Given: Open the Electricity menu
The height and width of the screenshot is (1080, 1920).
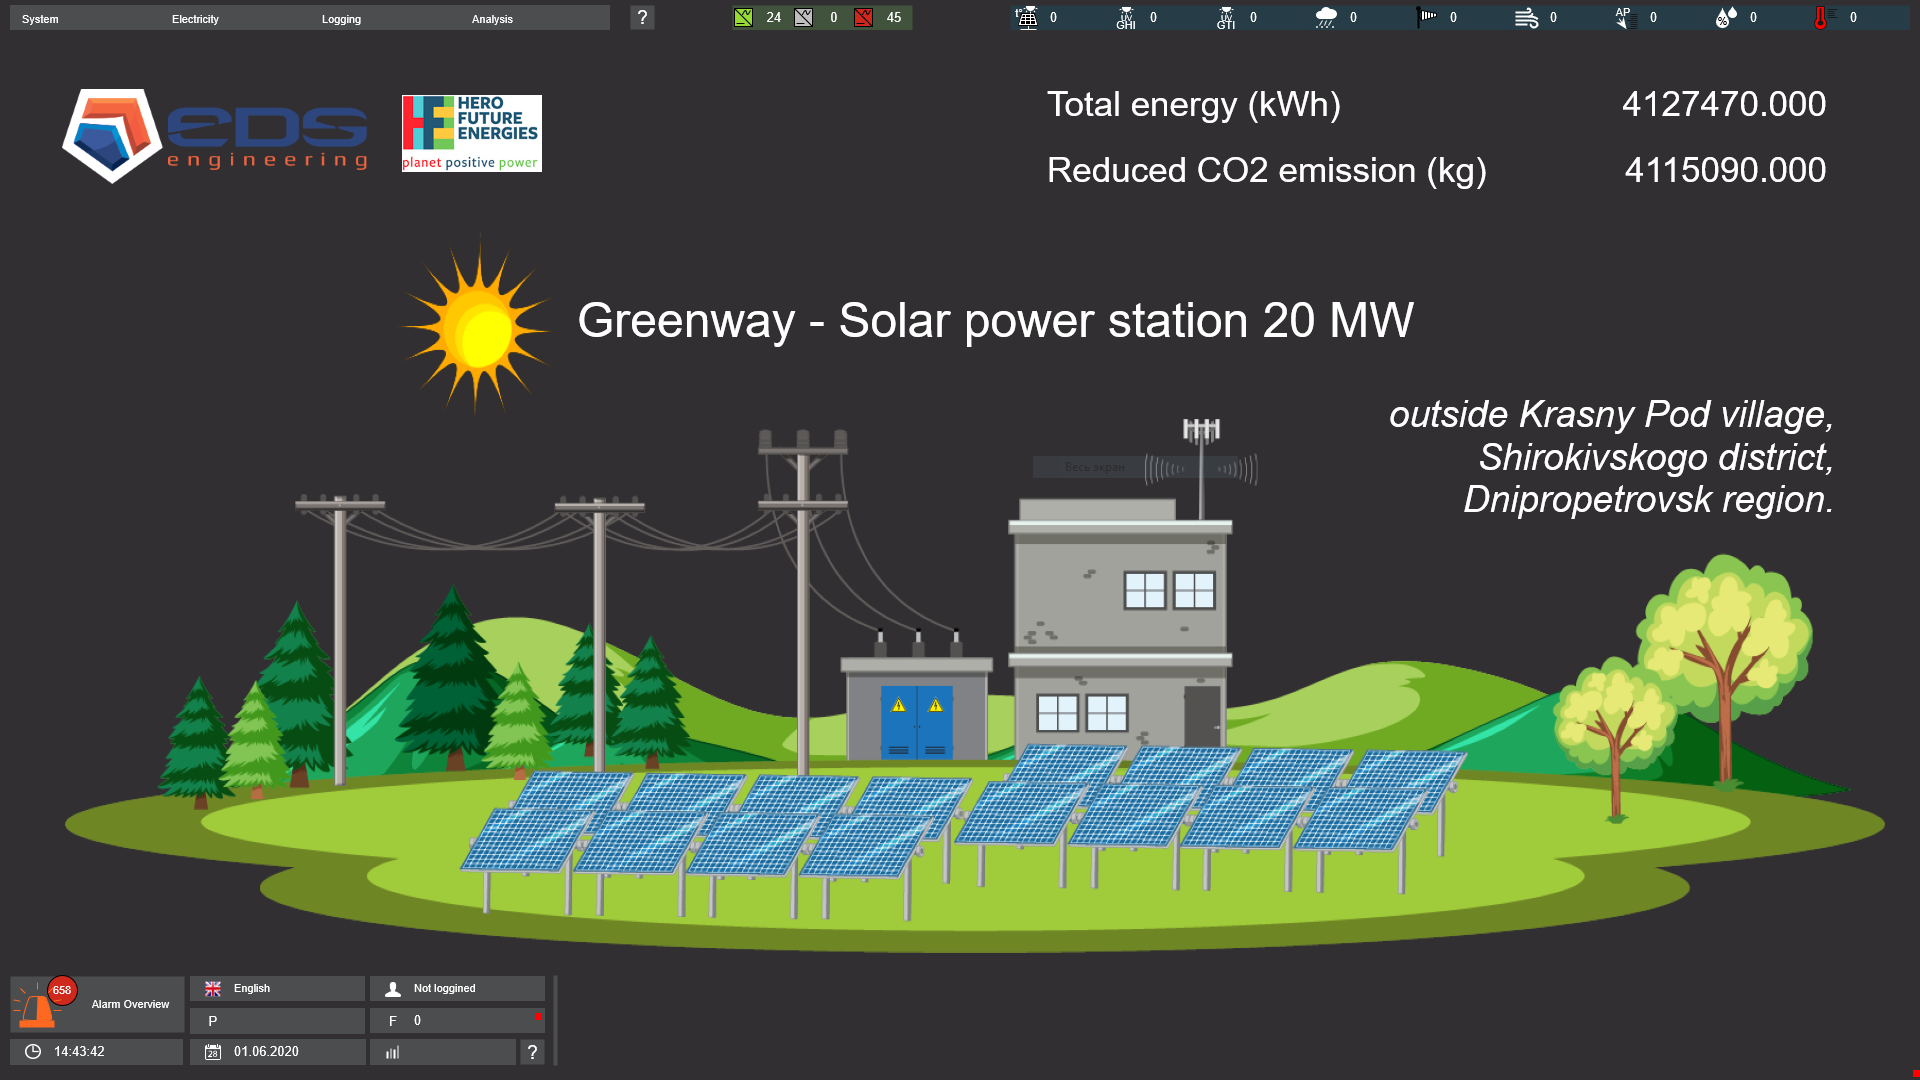Looking at the screenshot, I should pos(195,19).
